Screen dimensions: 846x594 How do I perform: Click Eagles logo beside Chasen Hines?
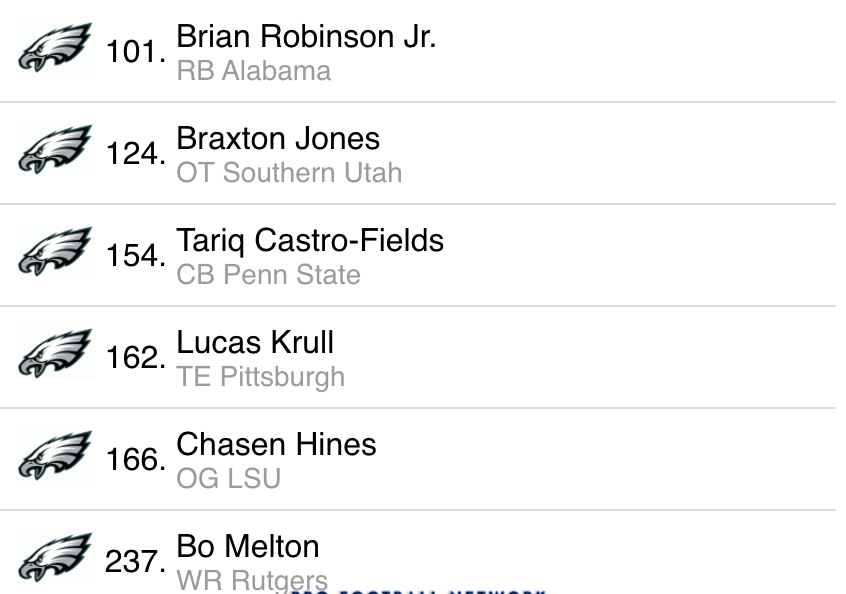pyautogui.click(x=55, y=456)
